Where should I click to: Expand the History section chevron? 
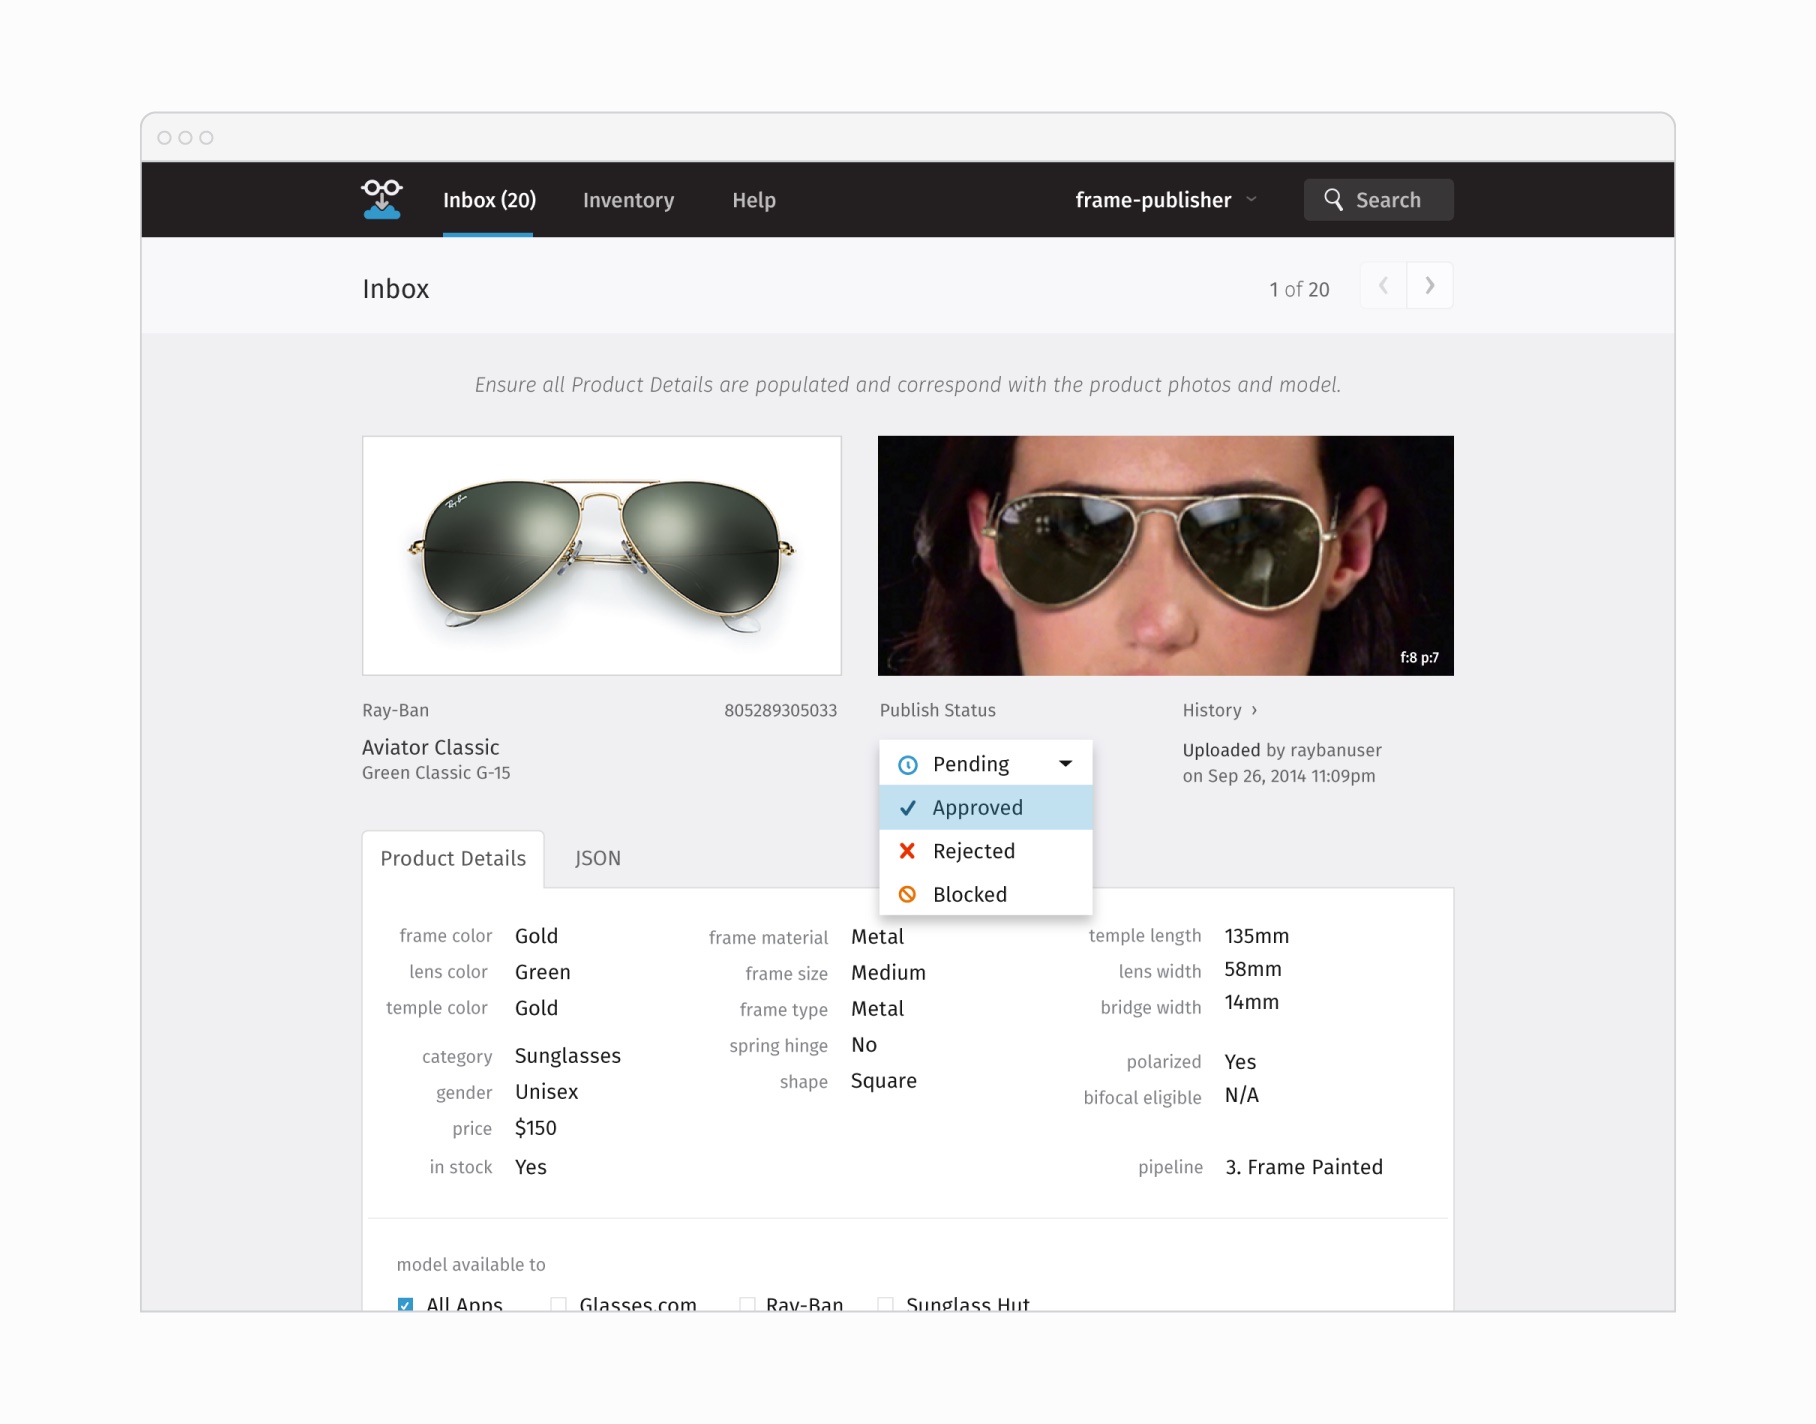click(x=1257, y=710)
